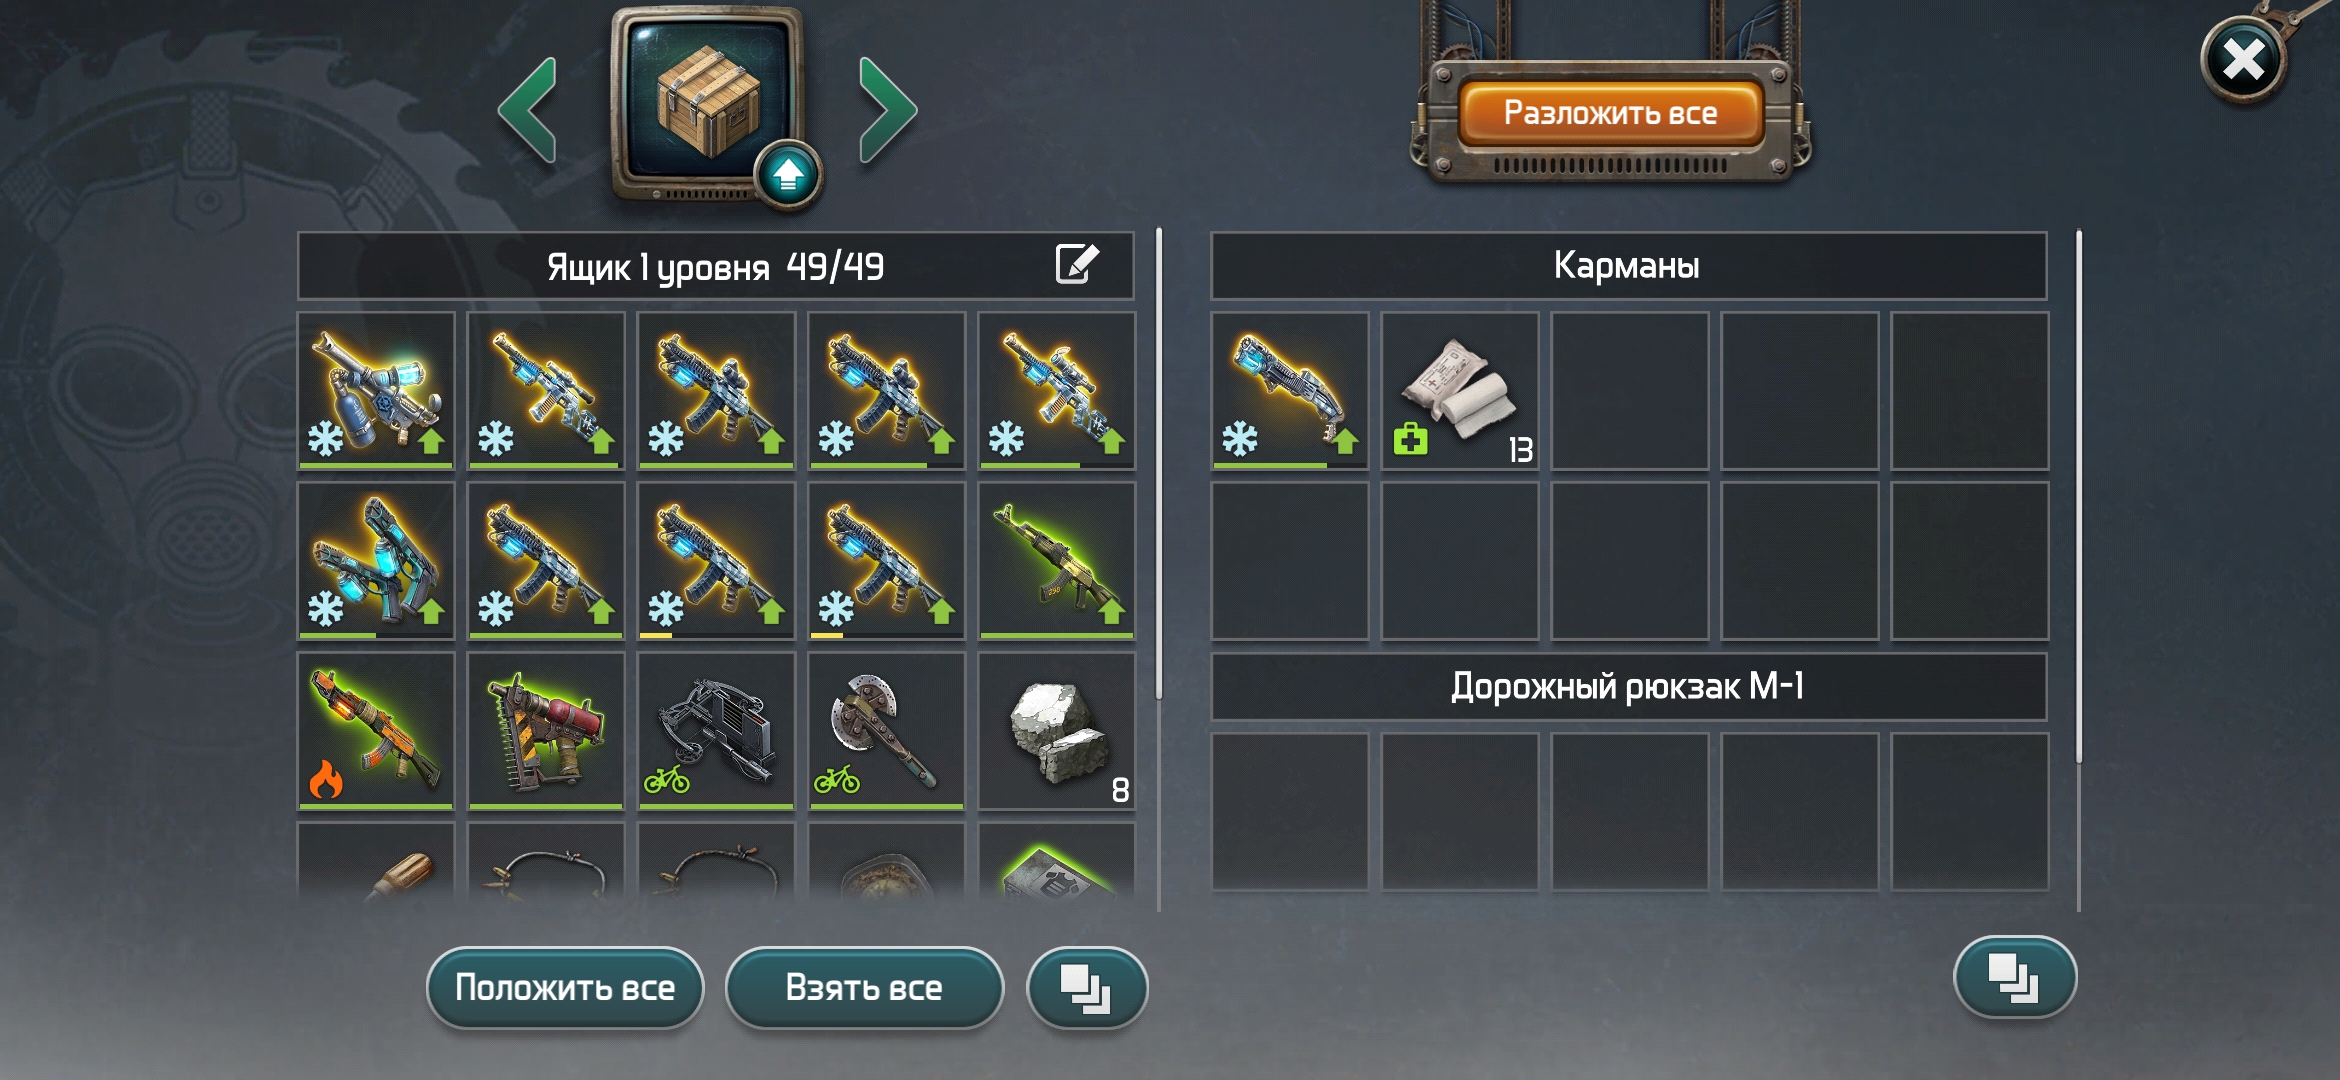The height and width of the screenshot is (1080, 2340).
Task: Select the limestone stack of 8
Action: coord(1057,731)
